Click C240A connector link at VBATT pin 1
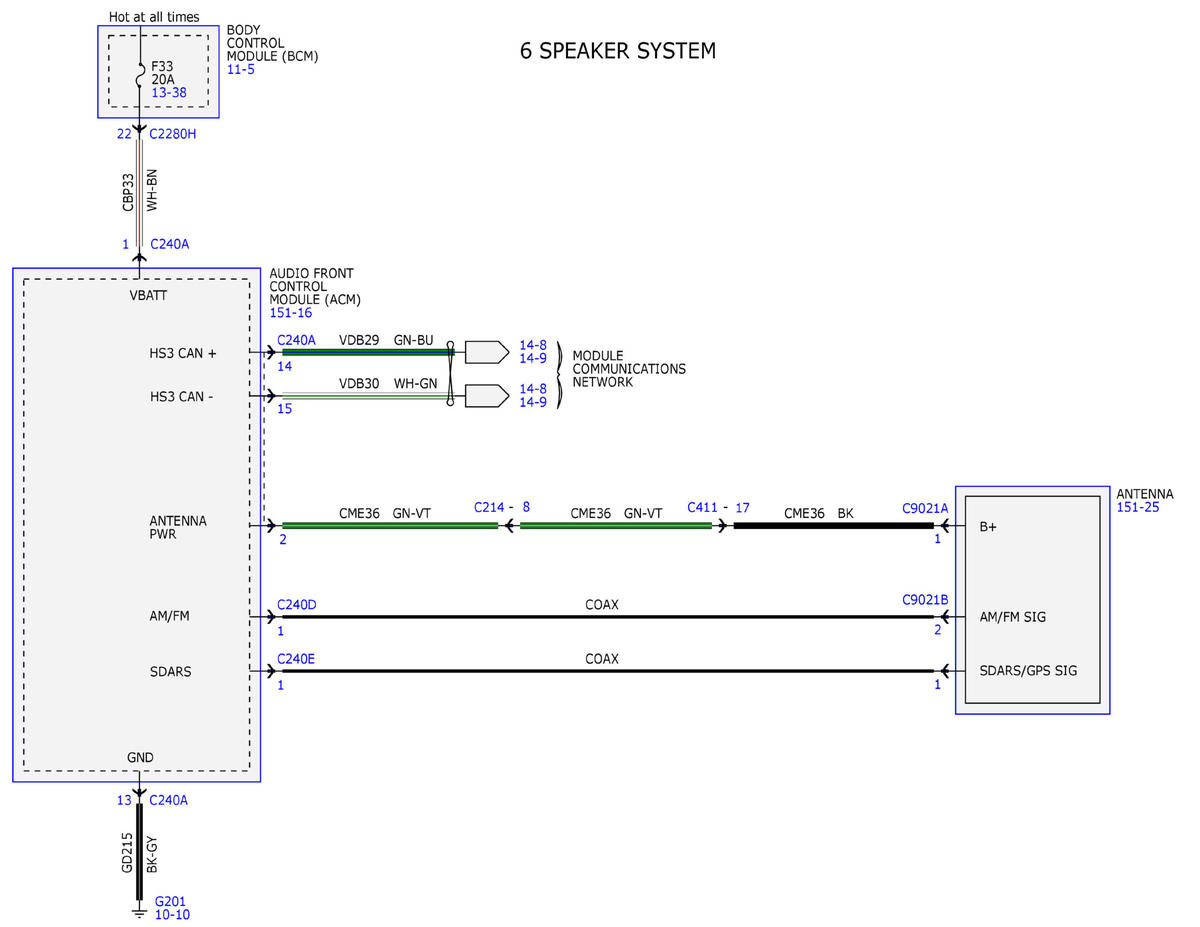Screen dimensions: 1200x927 coord(169,243)
